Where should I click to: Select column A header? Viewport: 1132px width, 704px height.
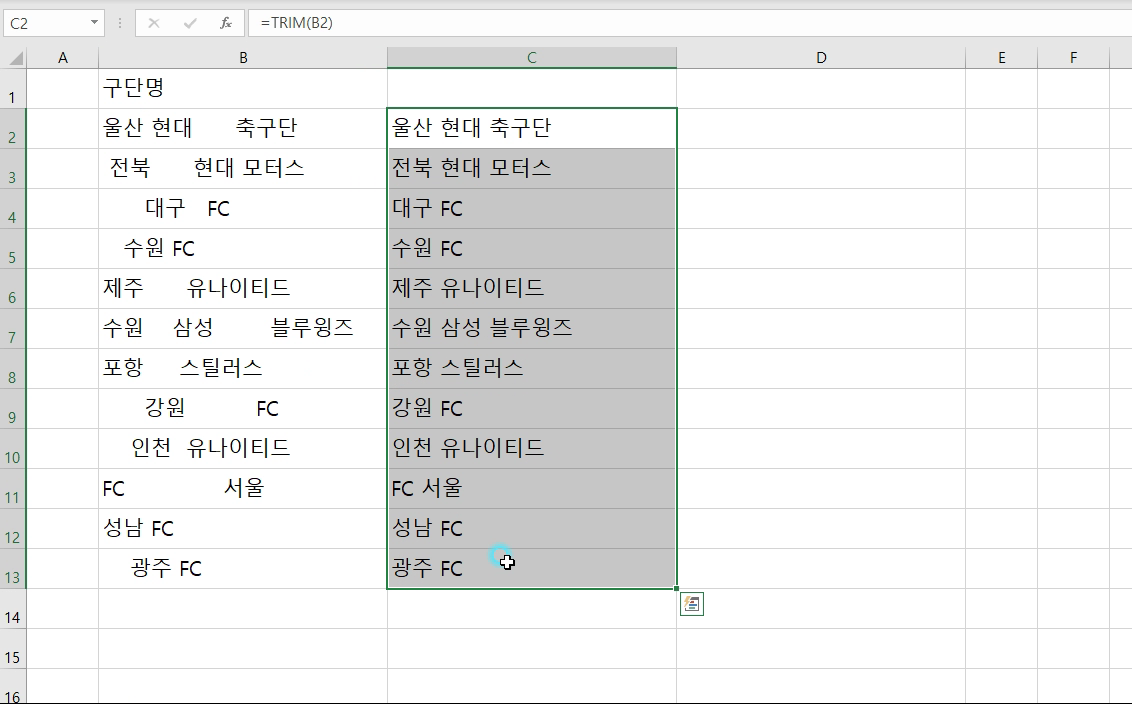coord(63,58)
